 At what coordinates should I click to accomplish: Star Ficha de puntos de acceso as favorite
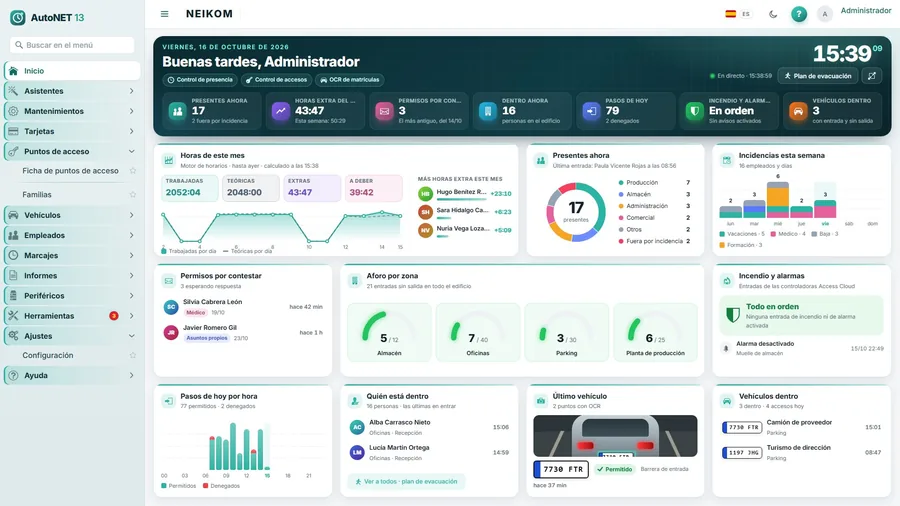click(133, 171)
